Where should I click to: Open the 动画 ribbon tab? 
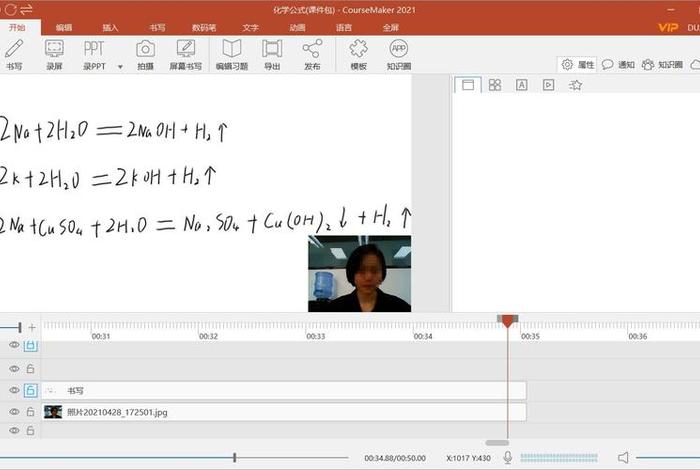pos(298,28)
